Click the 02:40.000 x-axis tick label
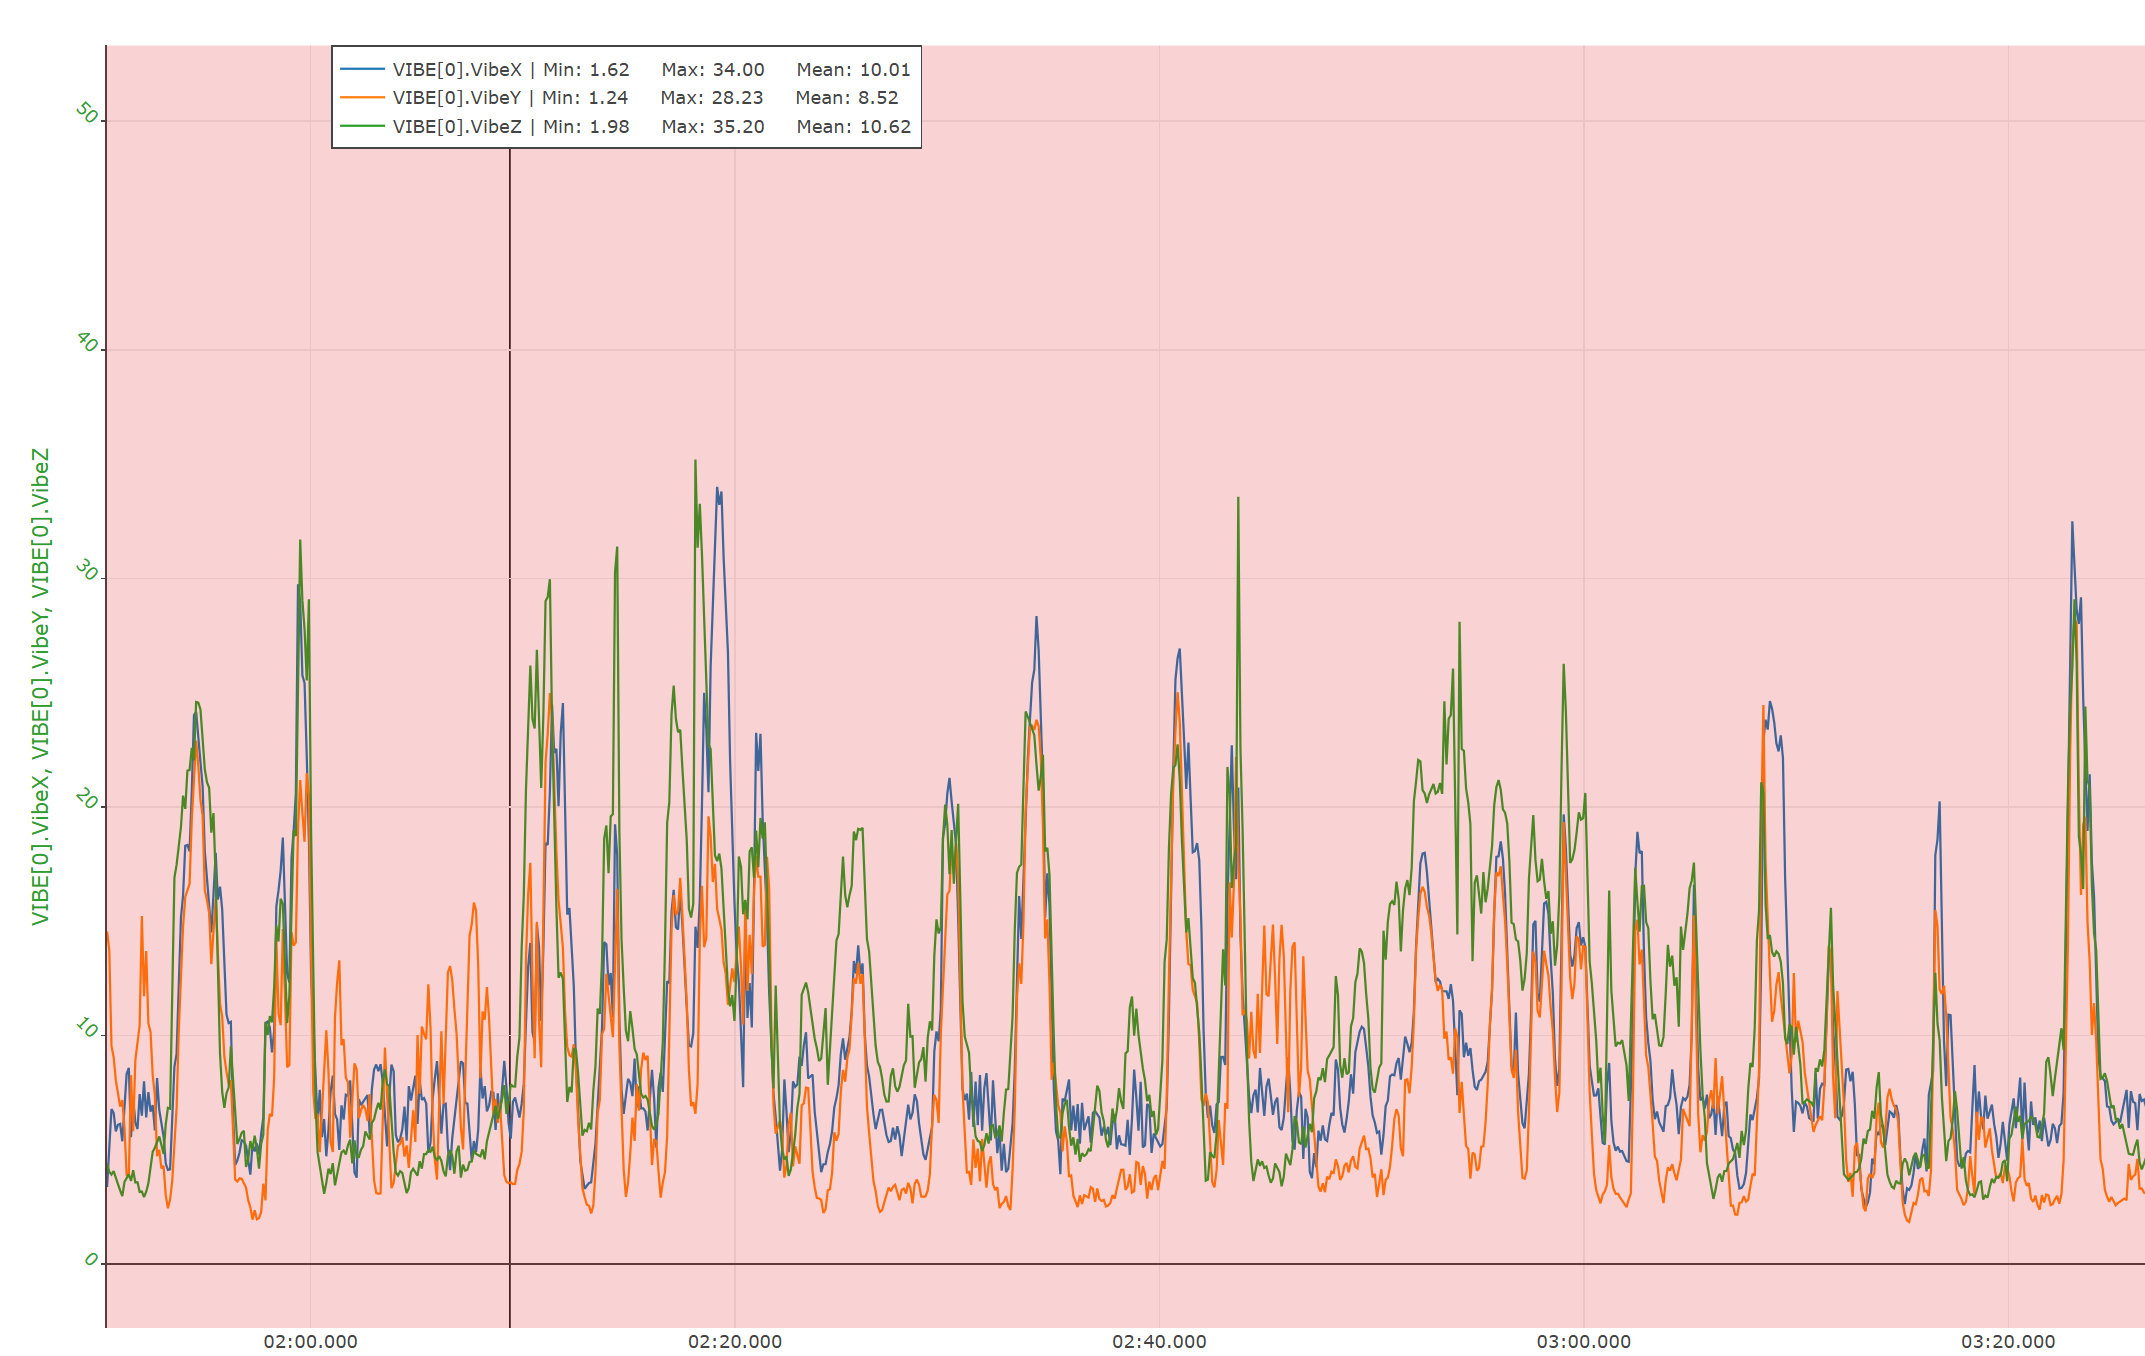The width and height of the screenshot is (2145, 1356). [1159, 1342]
